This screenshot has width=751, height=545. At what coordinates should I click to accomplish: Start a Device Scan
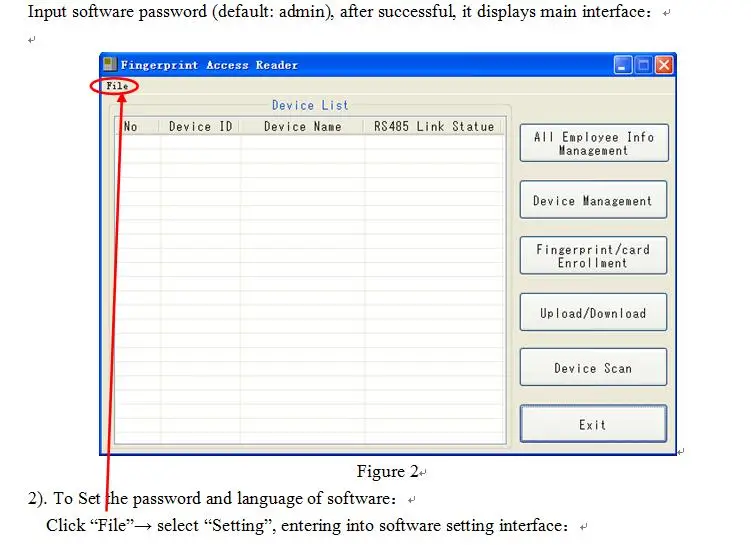[x=593, y=368]
